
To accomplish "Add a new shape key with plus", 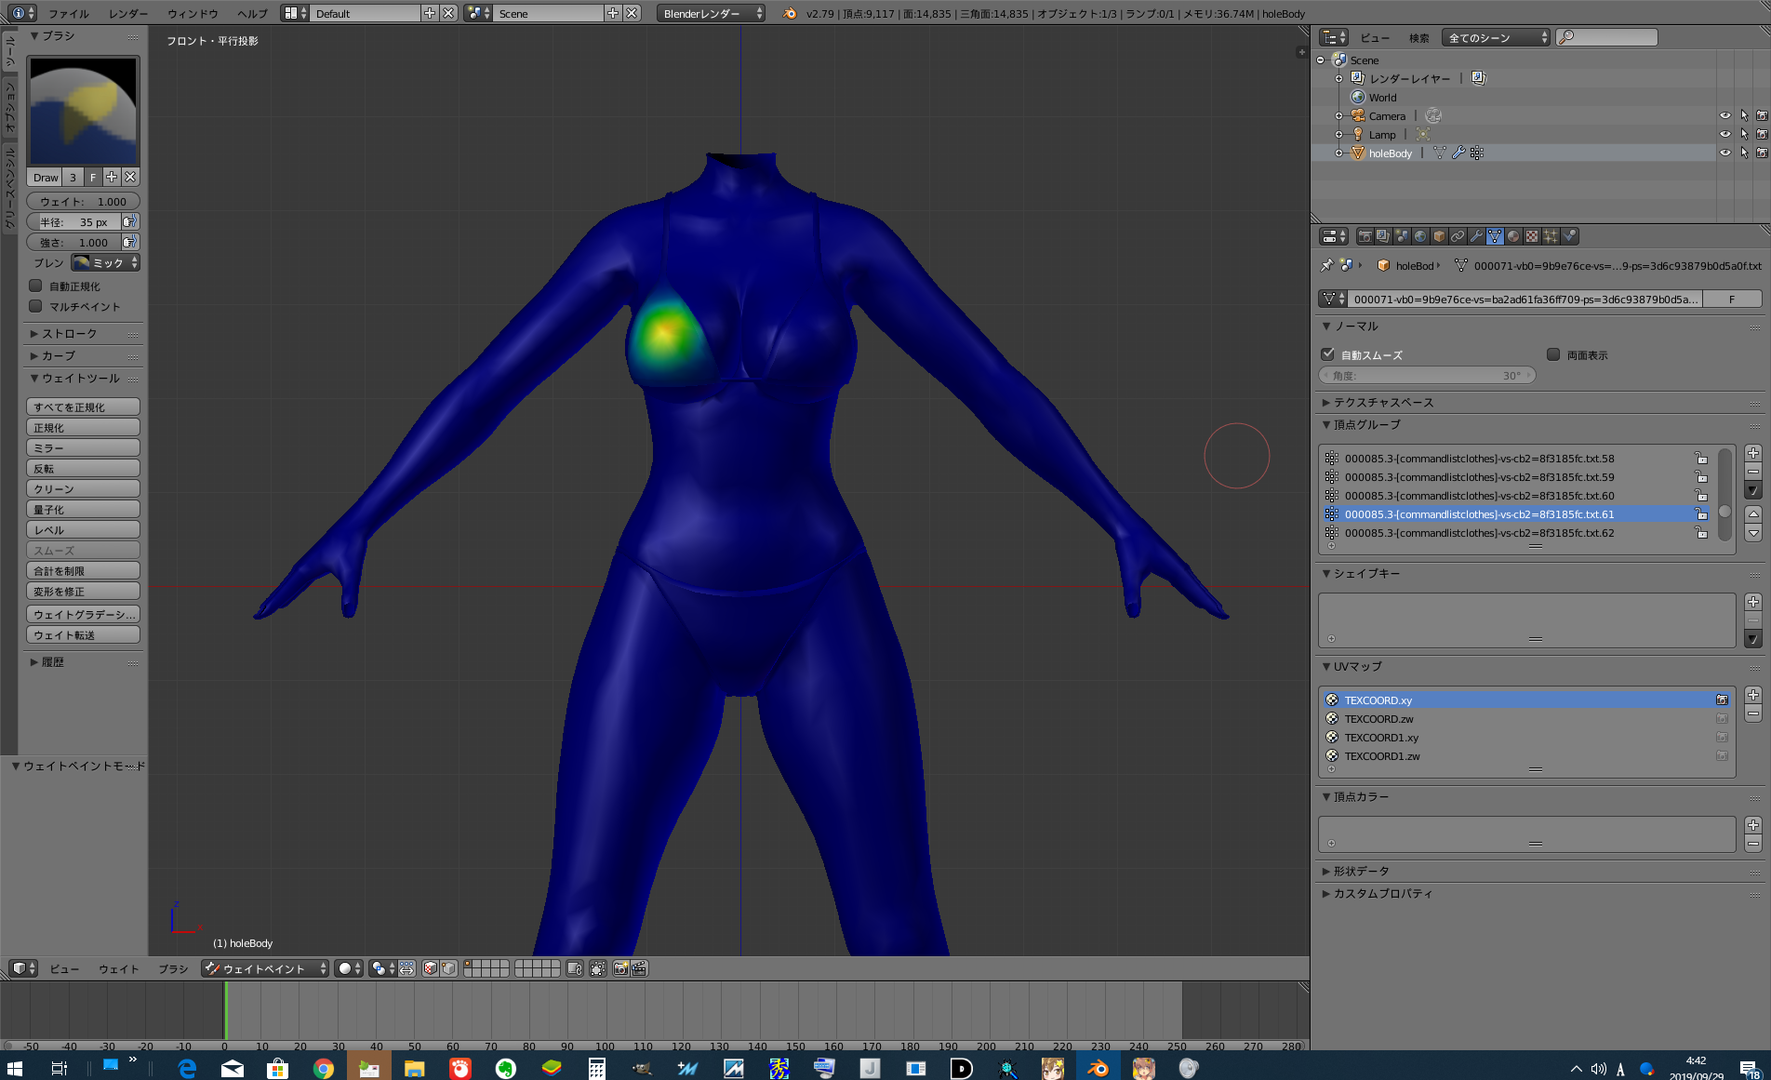I will [x=1753, y=602].
